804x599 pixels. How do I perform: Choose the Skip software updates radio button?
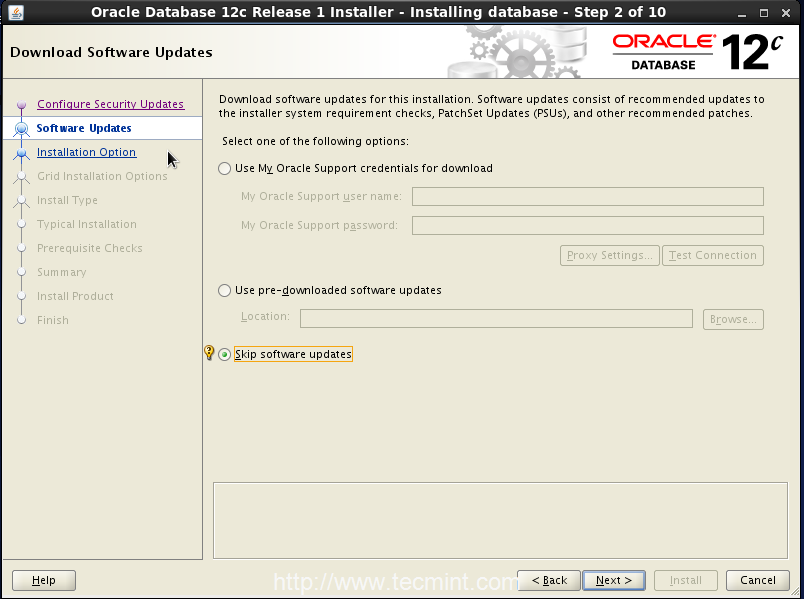point(225,354)
